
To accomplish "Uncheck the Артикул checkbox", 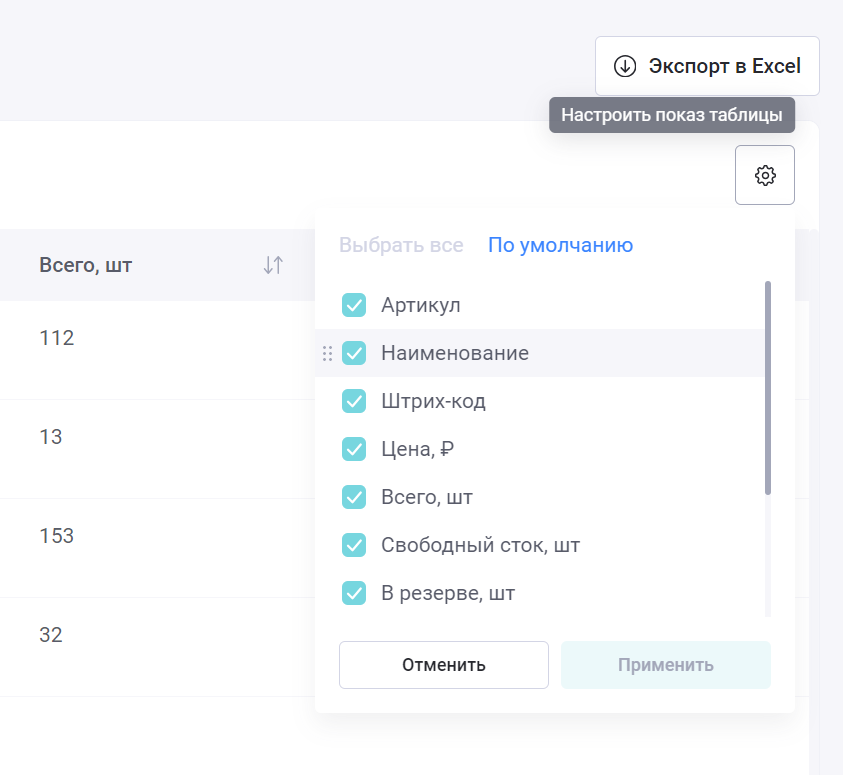I will pyautogui.click(x=354, y=305).
